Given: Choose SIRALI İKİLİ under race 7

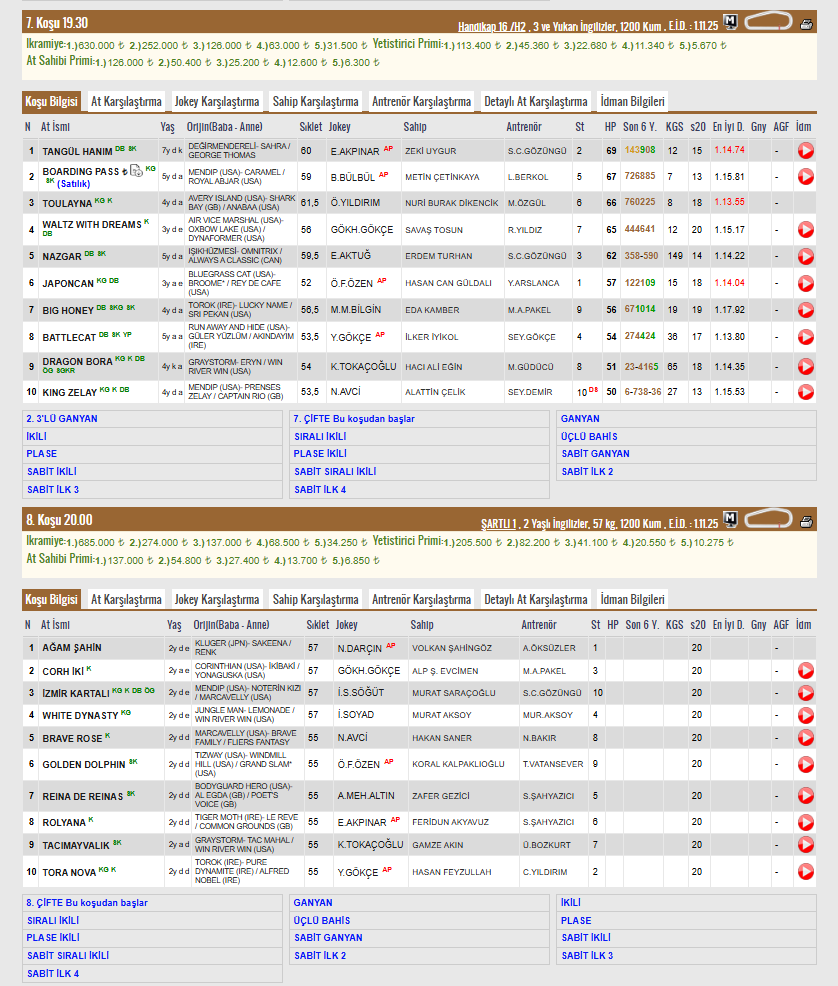Looking at the screenshot, I should tap(320, 436).
